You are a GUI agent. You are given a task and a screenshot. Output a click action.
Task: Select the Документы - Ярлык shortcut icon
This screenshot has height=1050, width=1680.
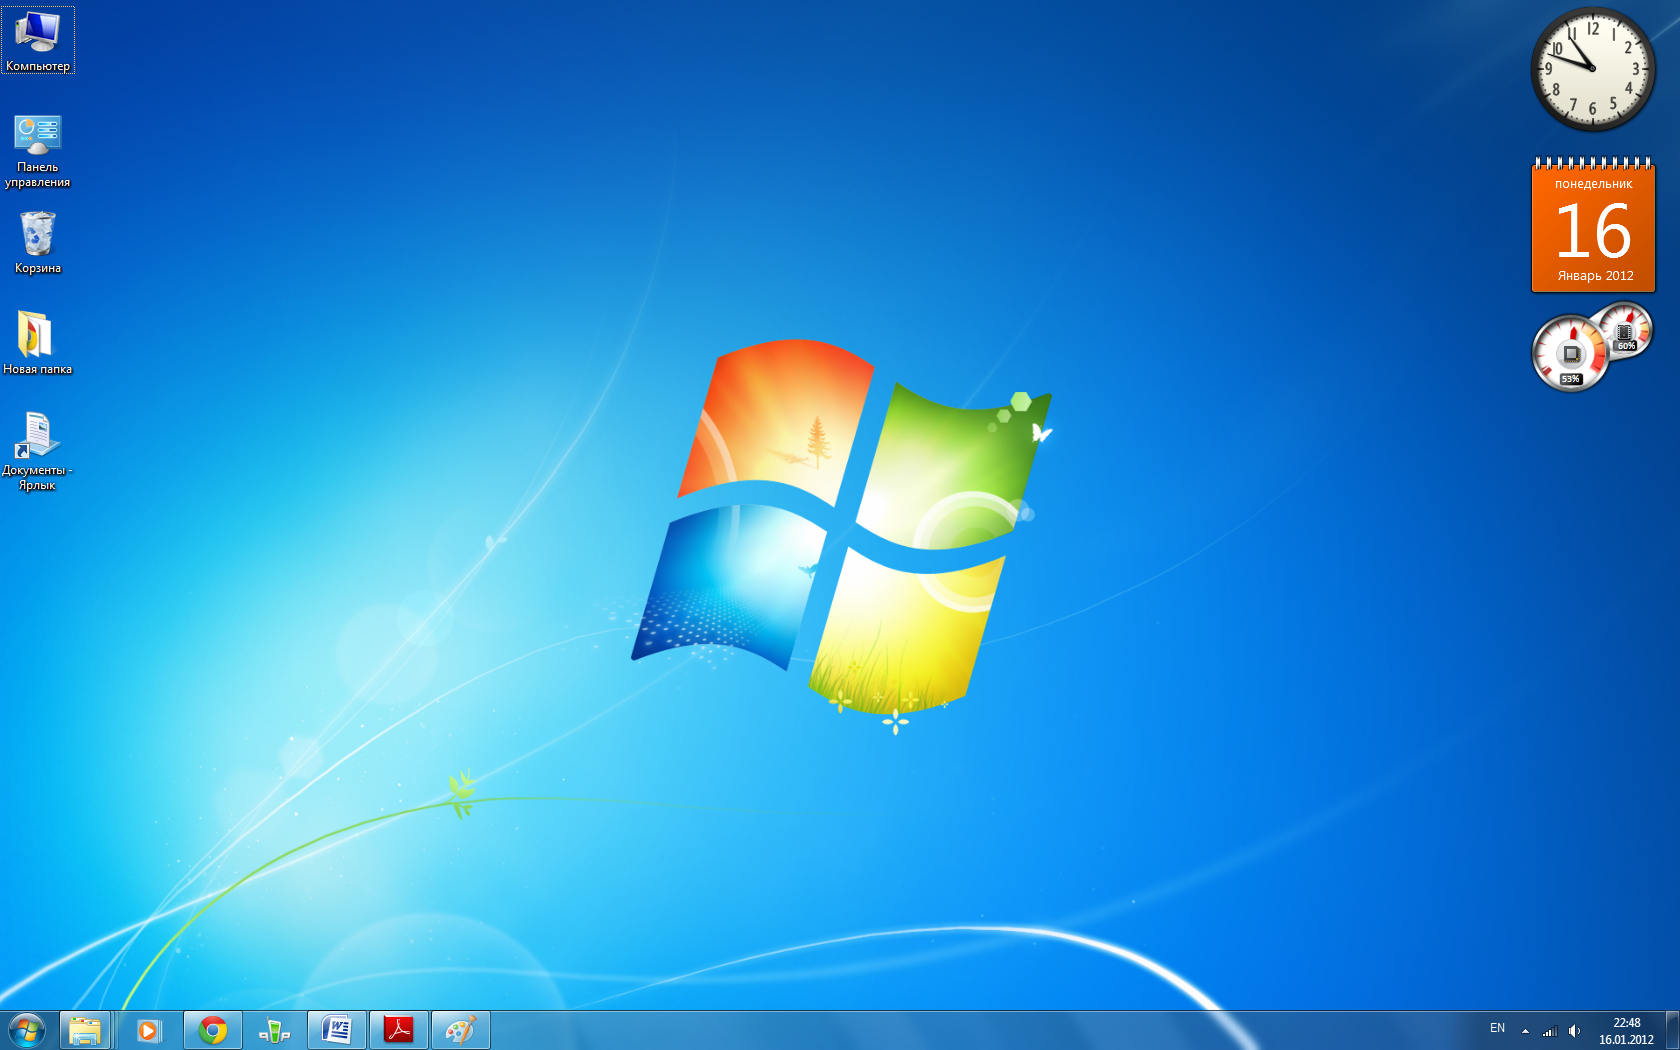coord(38,450)
